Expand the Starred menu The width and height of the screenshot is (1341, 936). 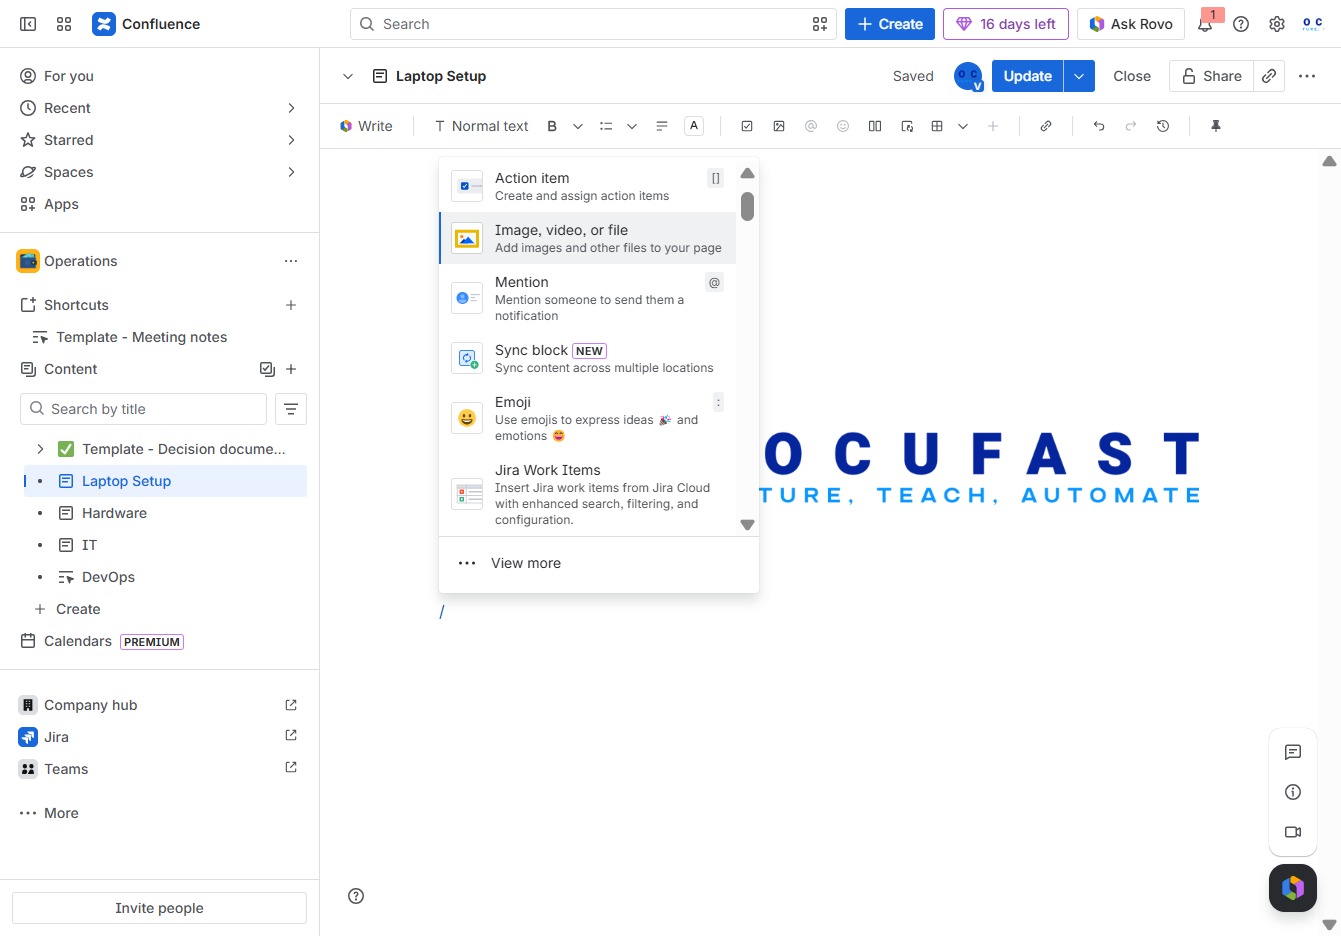point(291,140)
